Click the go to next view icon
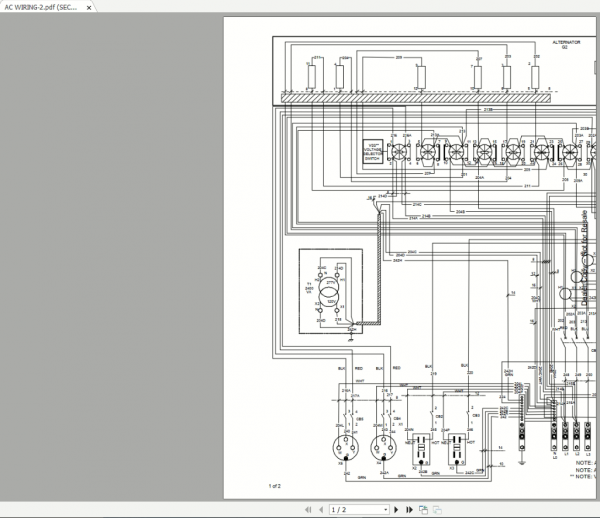Screen dimensions: 600x518 436,510
